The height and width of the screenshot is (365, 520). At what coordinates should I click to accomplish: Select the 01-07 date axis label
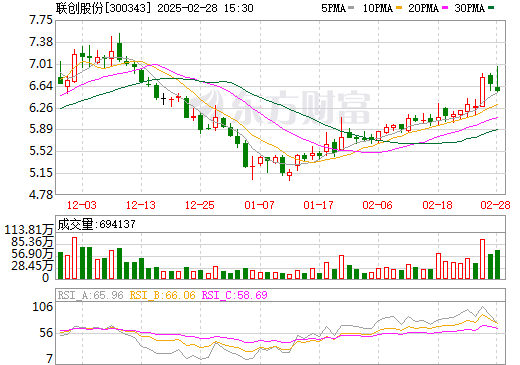tap(259, 205)
